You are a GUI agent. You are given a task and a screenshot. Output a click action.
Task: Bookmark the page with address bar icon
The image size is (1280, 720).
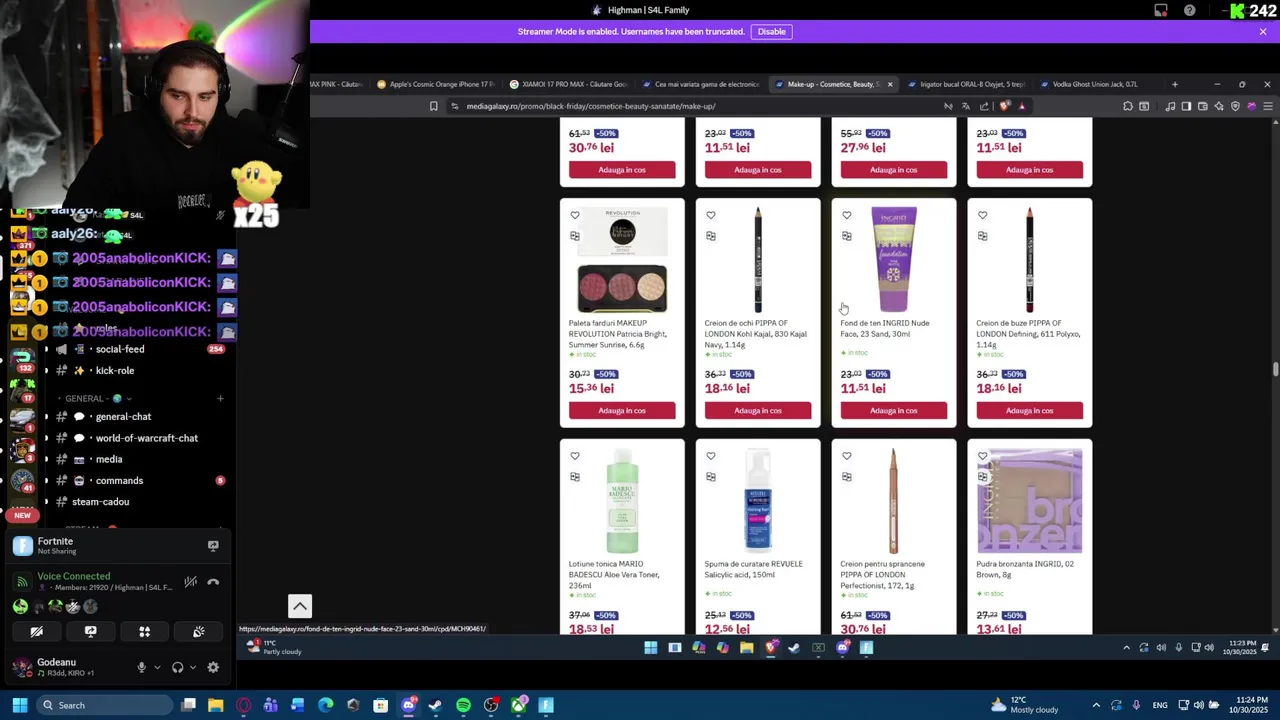click(434, 106)
